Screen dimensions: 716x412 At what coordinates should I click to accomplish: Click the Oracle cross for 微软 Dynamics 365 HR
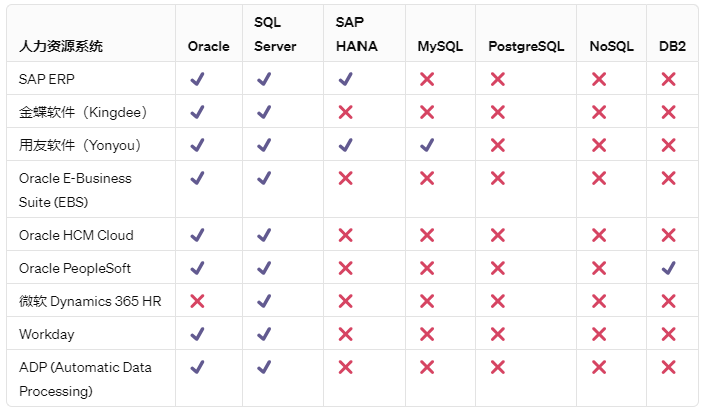click(x=197, y=301)
